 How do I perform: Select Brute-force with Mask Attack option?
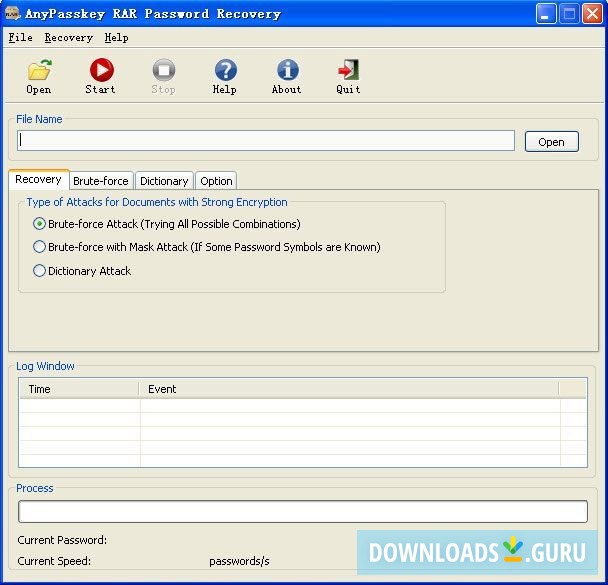(39, 247)
